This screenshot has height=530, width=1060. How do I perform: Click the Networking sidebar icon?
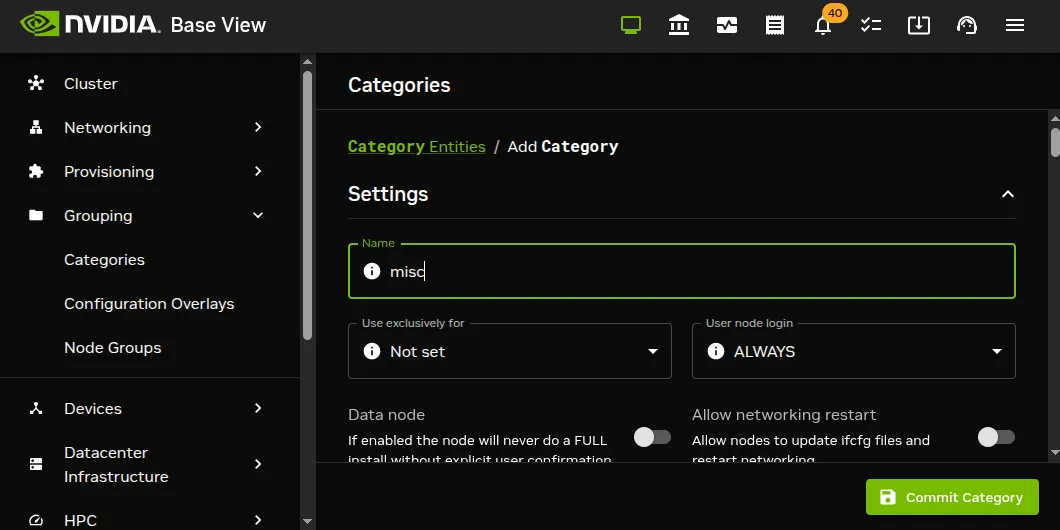click(36, 128)
